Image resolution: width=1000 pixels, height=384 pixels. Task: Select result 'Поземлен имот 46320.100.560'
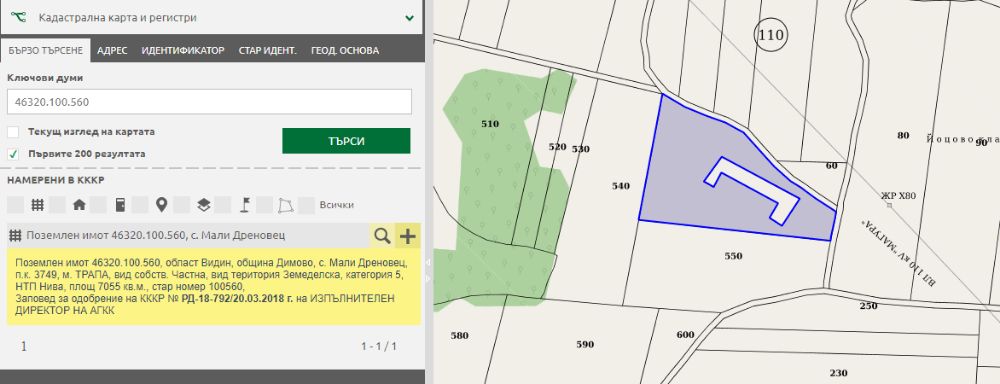pyautogui.click(x=156, y=235)
